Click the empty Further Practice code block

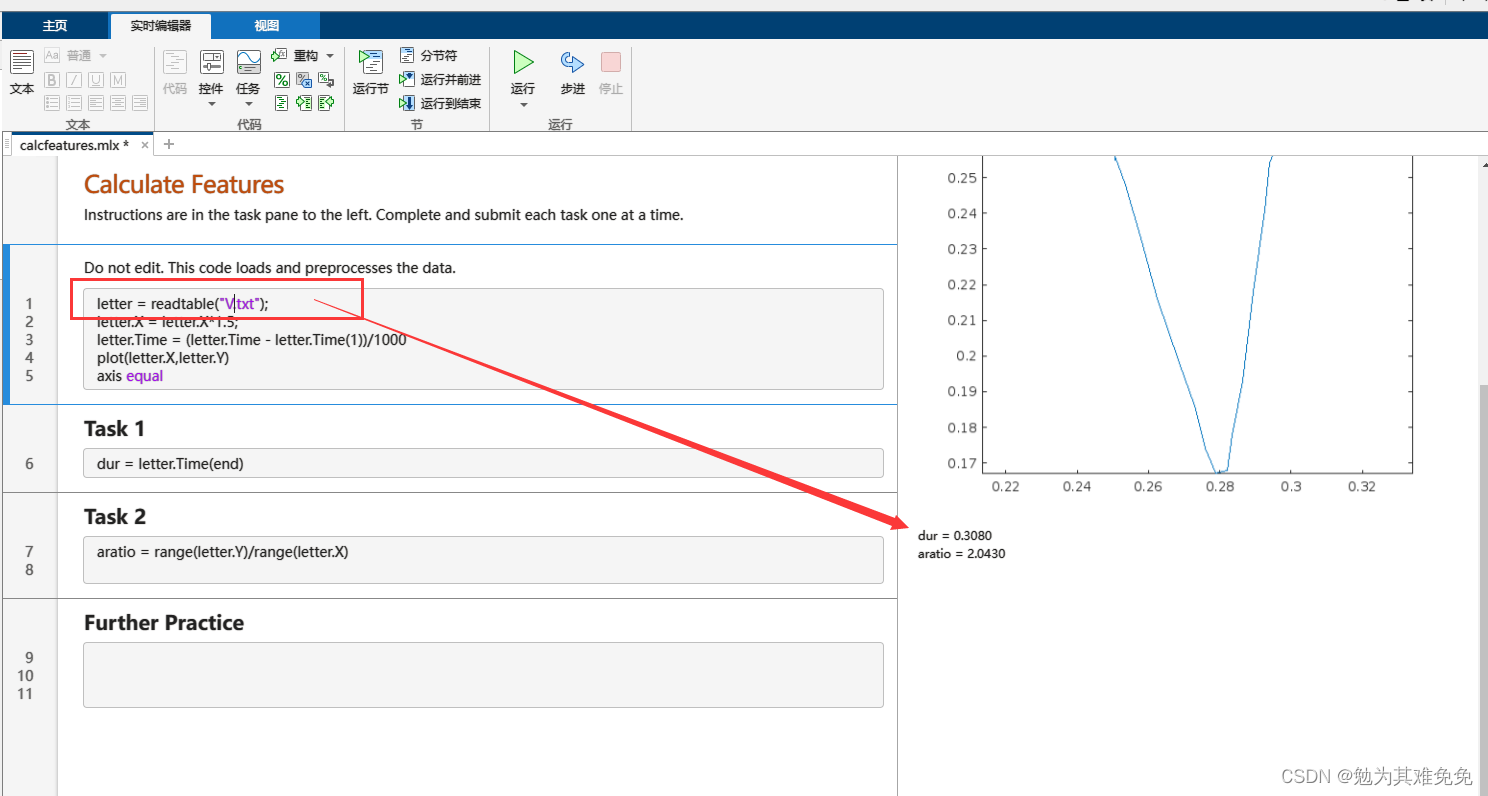click(483, 675)
